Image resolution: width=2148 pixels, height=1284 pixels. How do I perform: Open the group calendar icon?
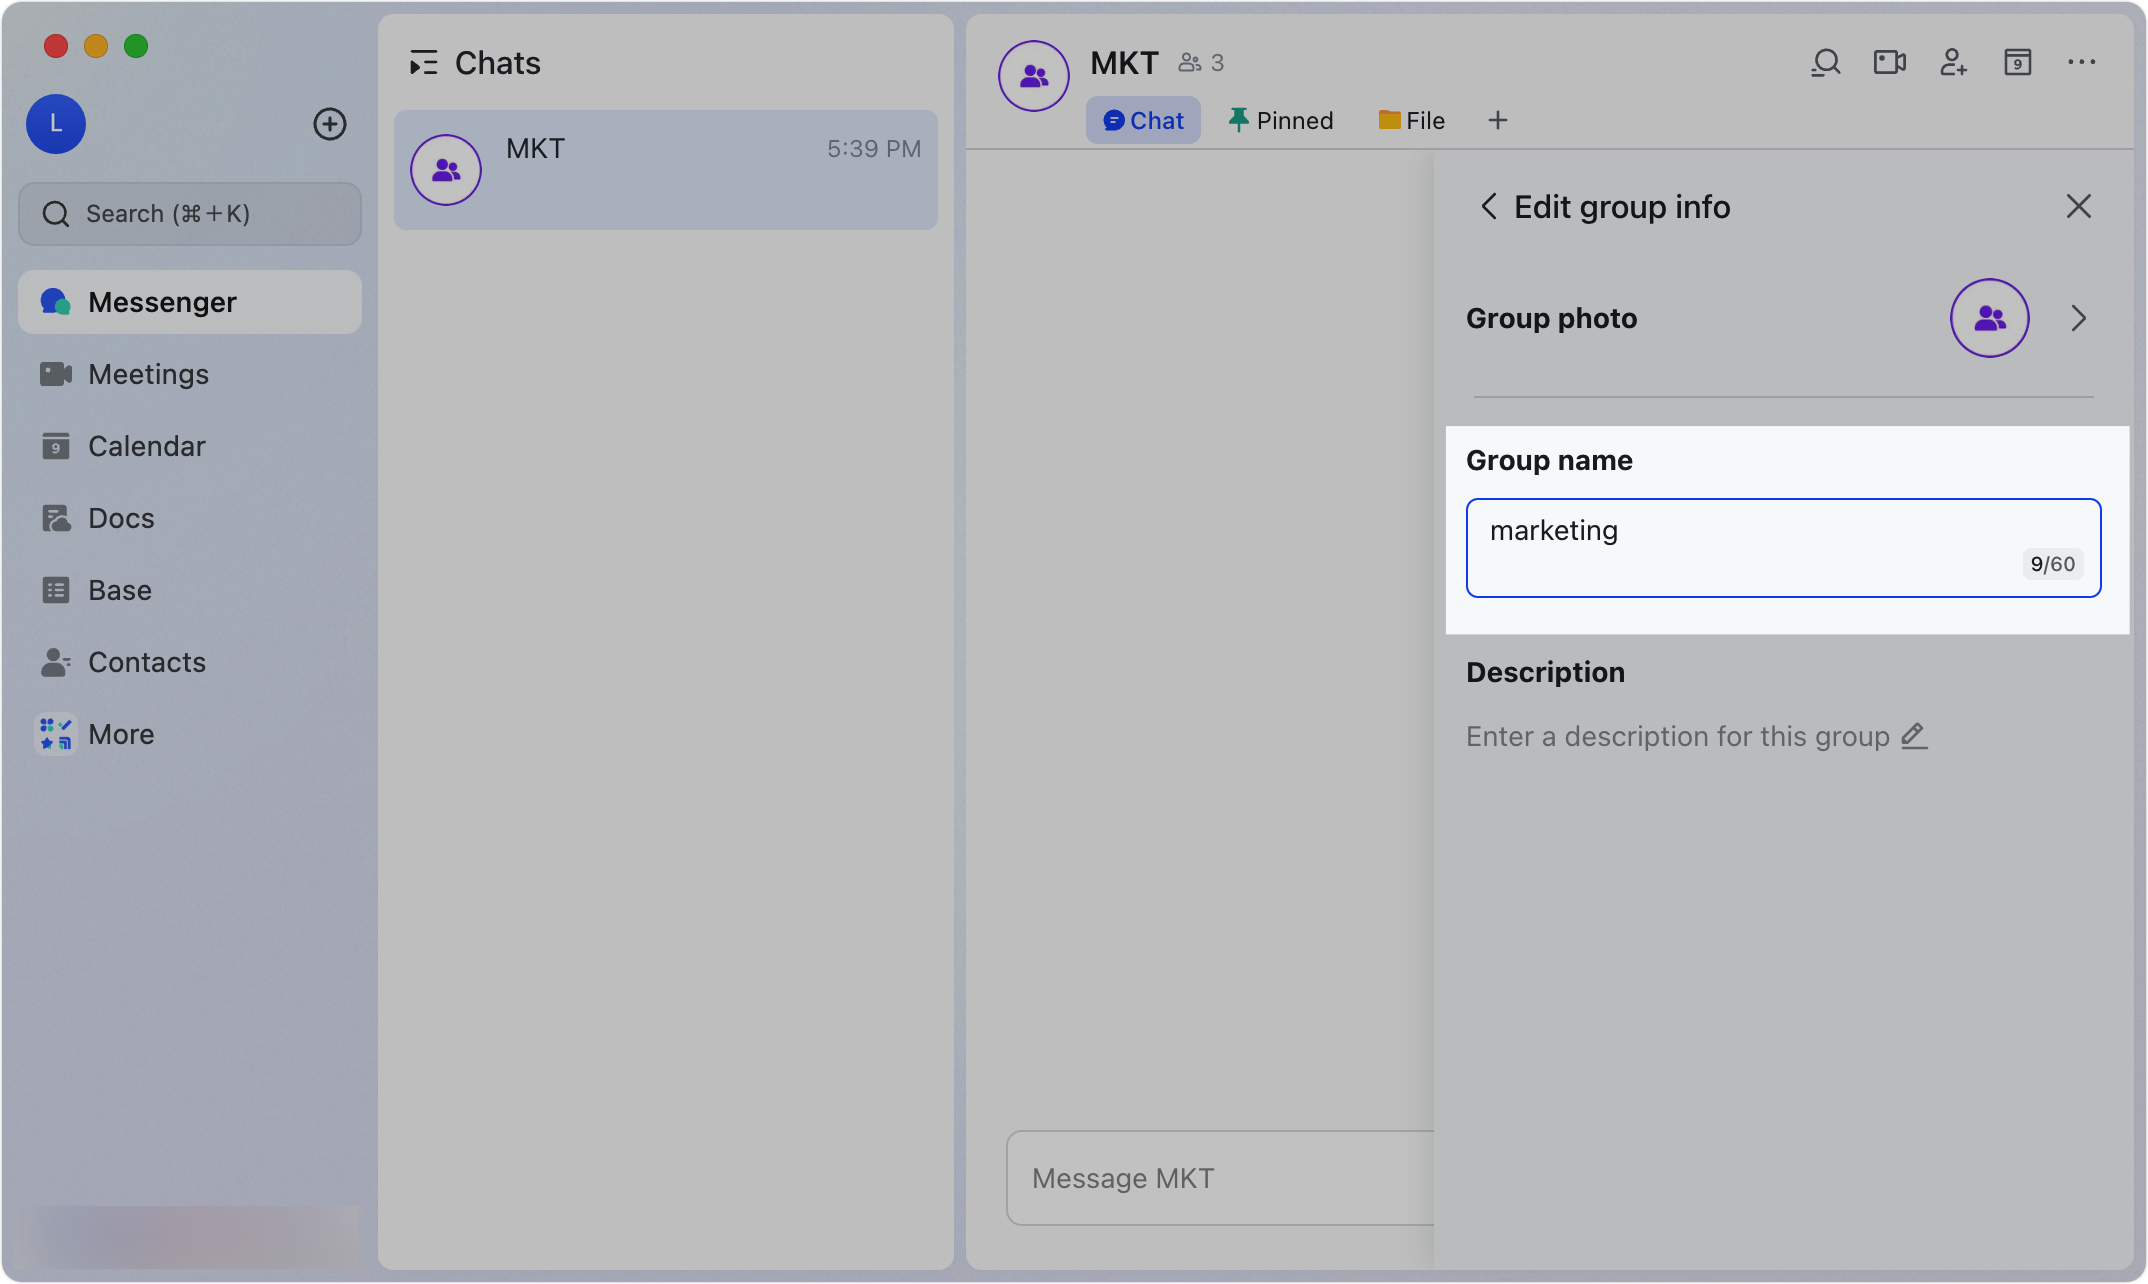(x=2018, y=63)
